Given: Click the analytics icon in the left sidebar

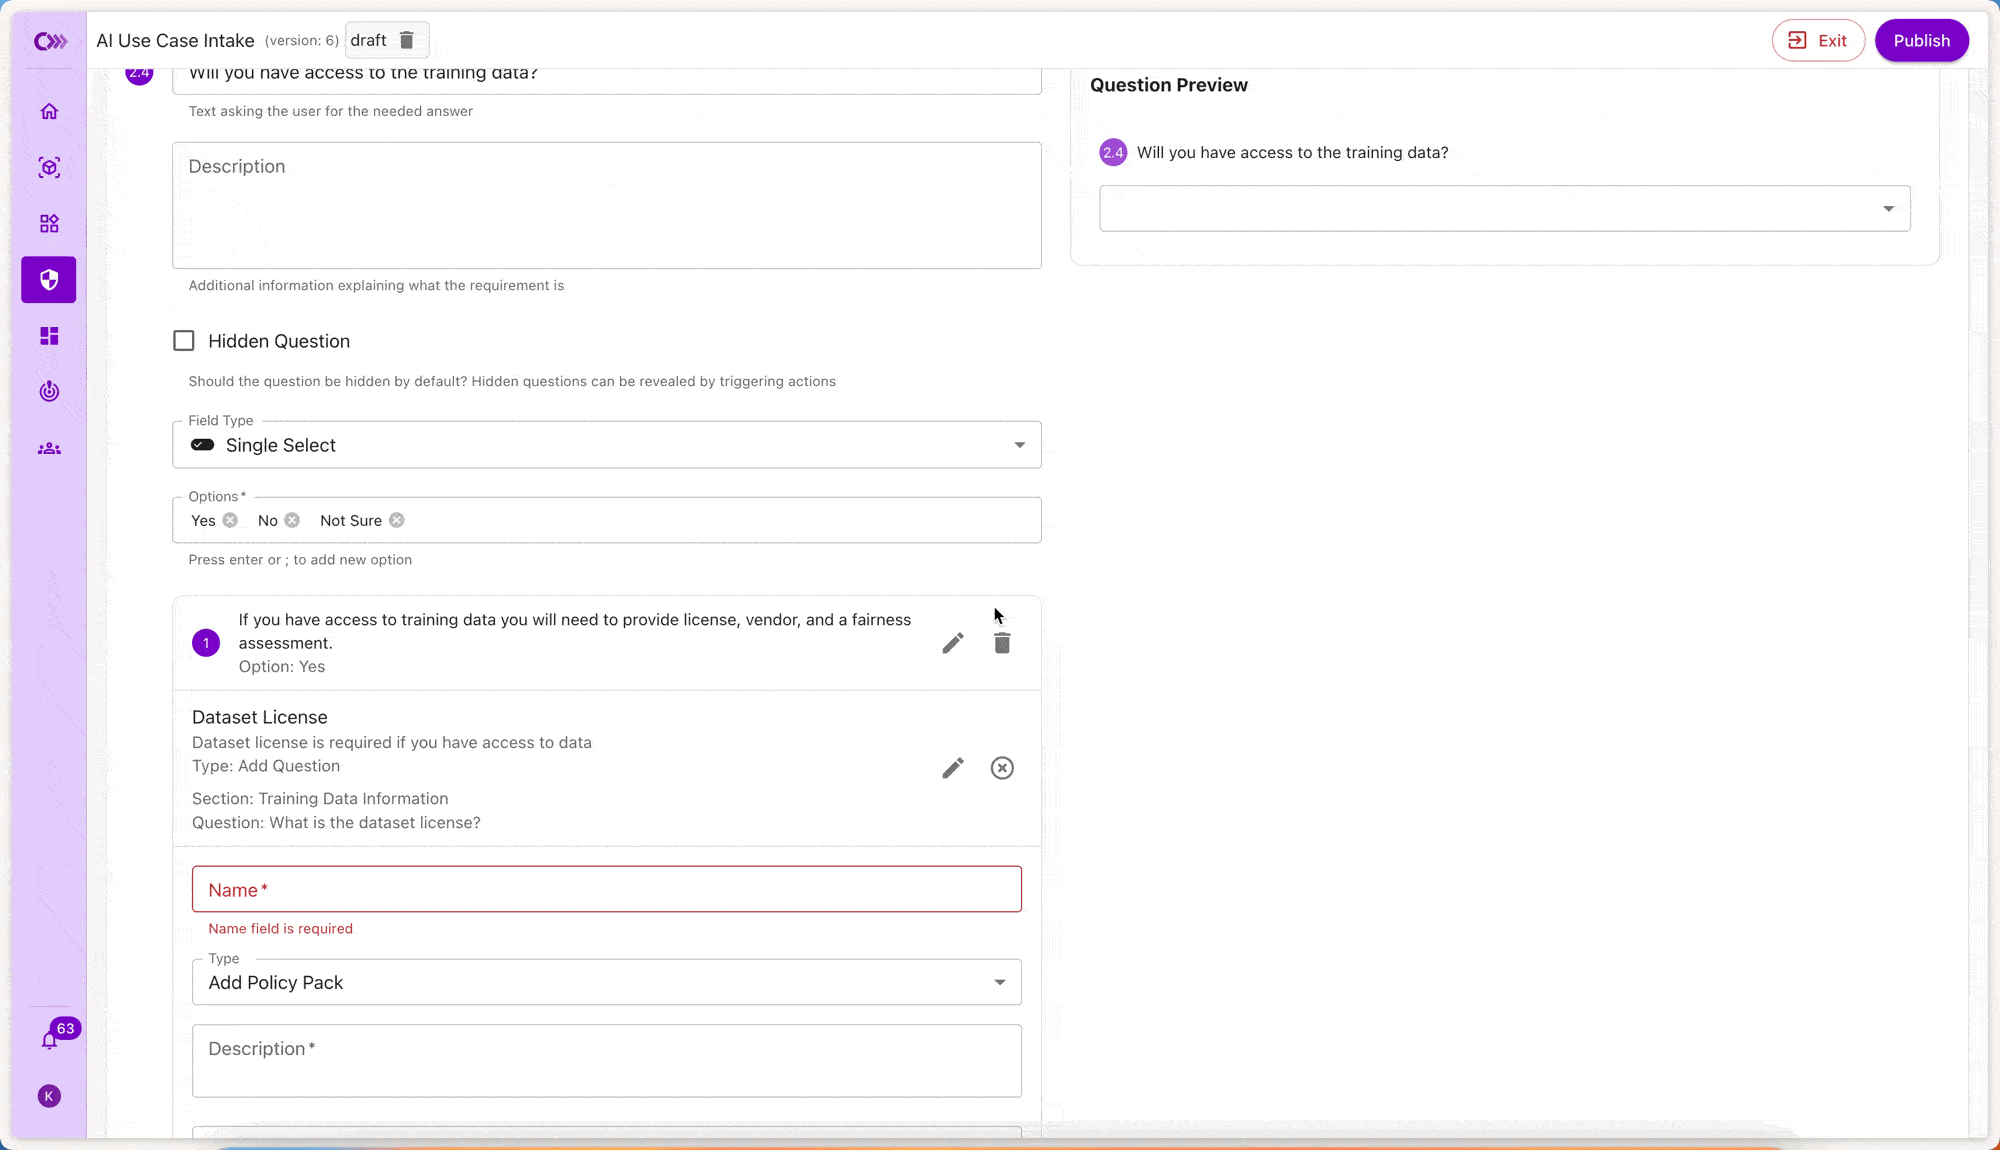Looking at the screenshot, I should click(x=48, y=392).
